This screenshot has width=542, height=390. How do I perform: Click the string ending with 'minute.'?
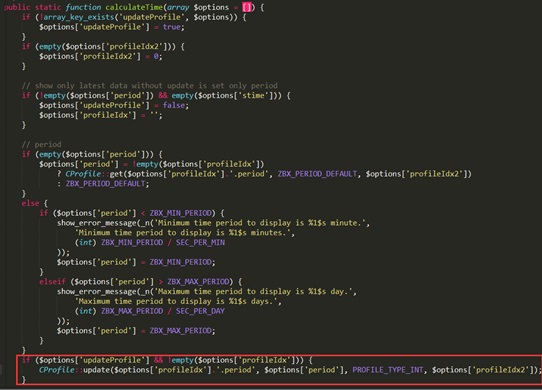click(259, 223)
